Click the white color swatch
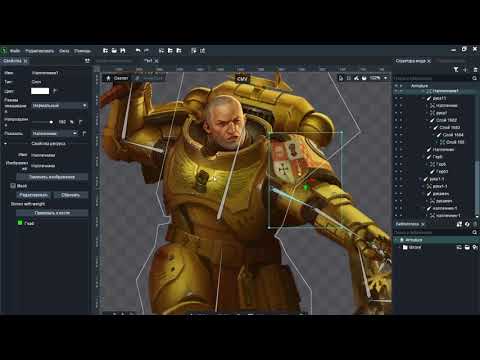The width and height of the screenshot is (480, 360). (40, 91)
